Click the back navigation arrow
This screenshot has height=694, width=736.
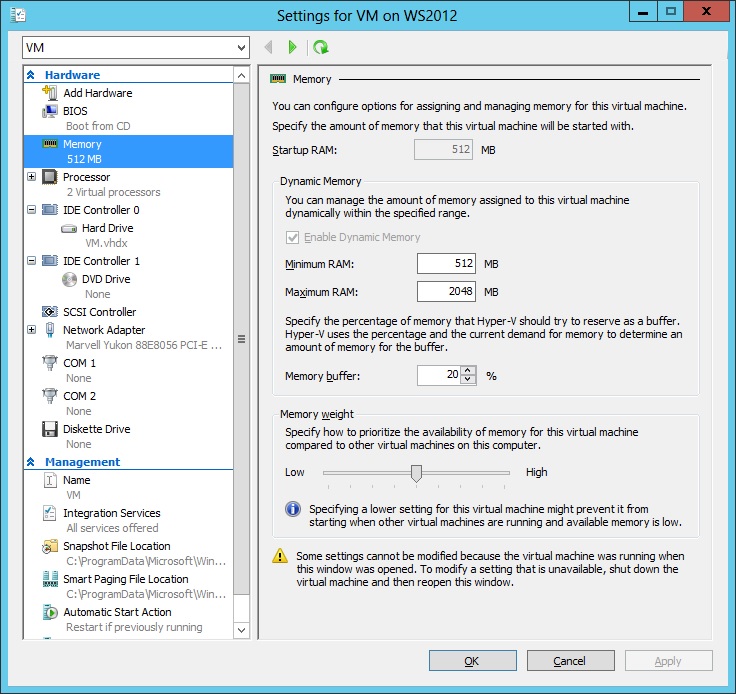click(x=268, y=47)
